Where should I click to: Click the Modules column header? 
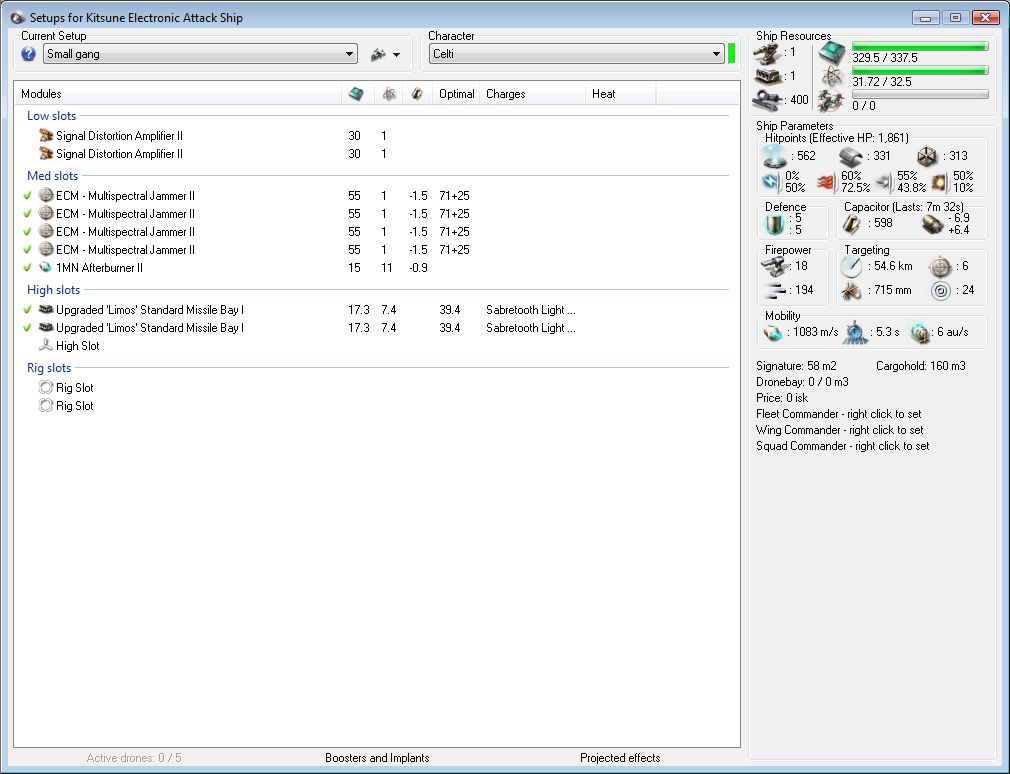(x=178, y=94)
